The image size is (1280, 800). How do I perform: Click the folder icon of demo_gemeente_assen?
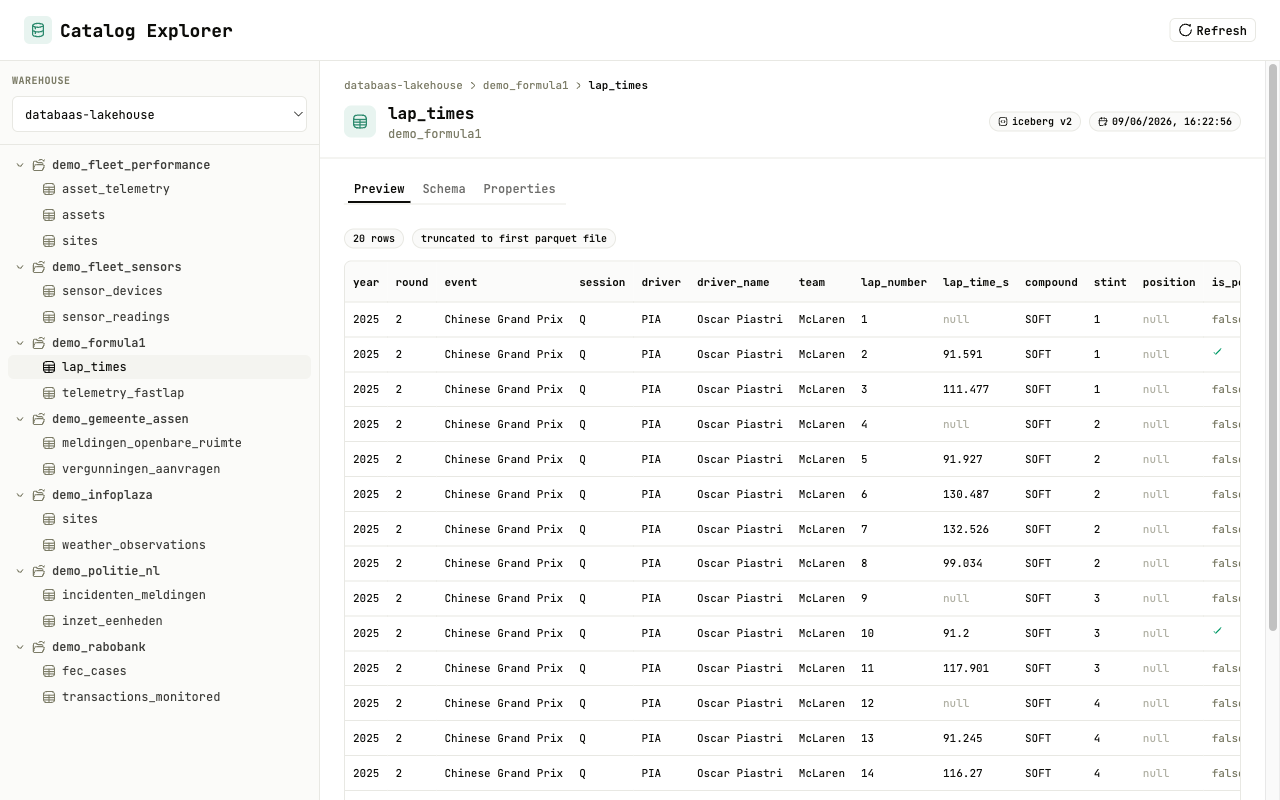pos(39,419)
